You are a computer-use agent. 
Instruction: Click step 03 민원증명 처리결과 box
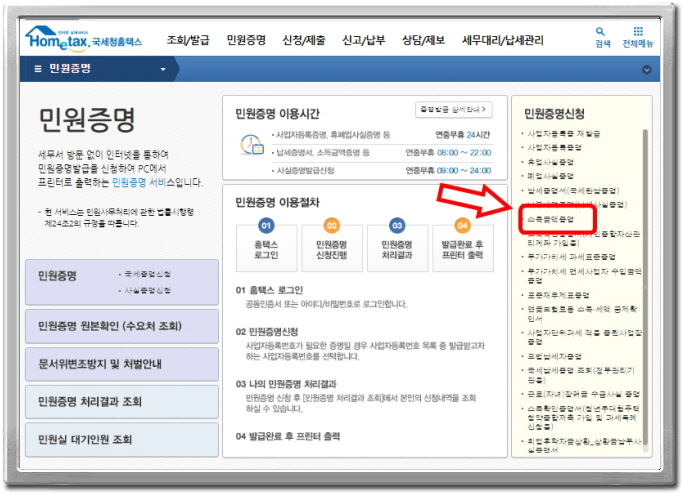click(x=397, y=248)
